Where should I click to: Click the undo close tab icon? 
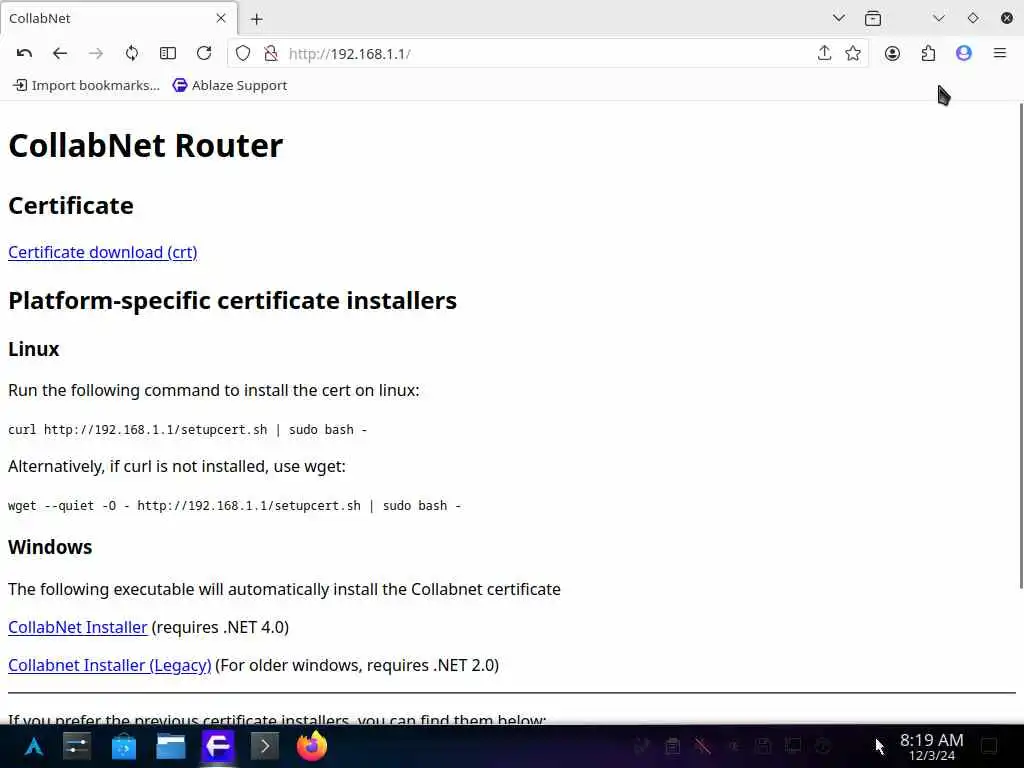point(24,54)
